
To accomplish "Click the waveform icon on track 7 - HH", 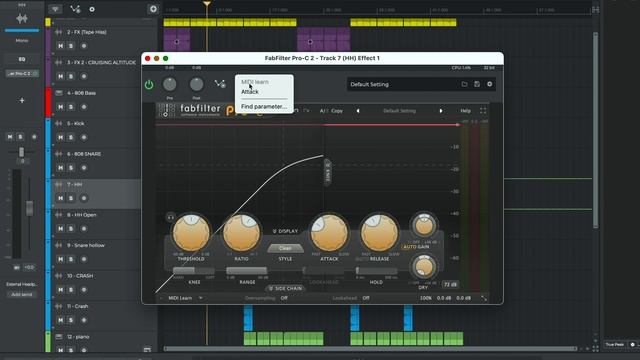I will click(59, 184).
